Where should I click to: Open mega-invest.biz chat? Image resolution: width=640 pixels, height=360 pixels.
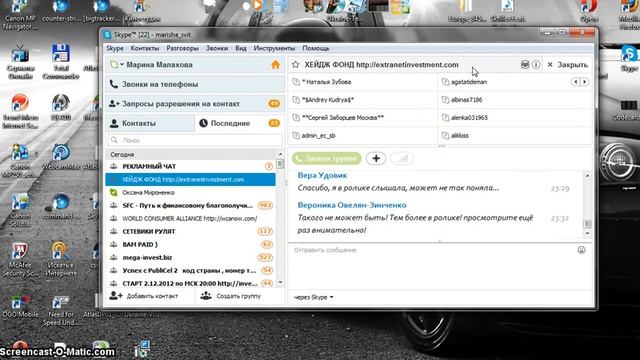pos(191,258)
